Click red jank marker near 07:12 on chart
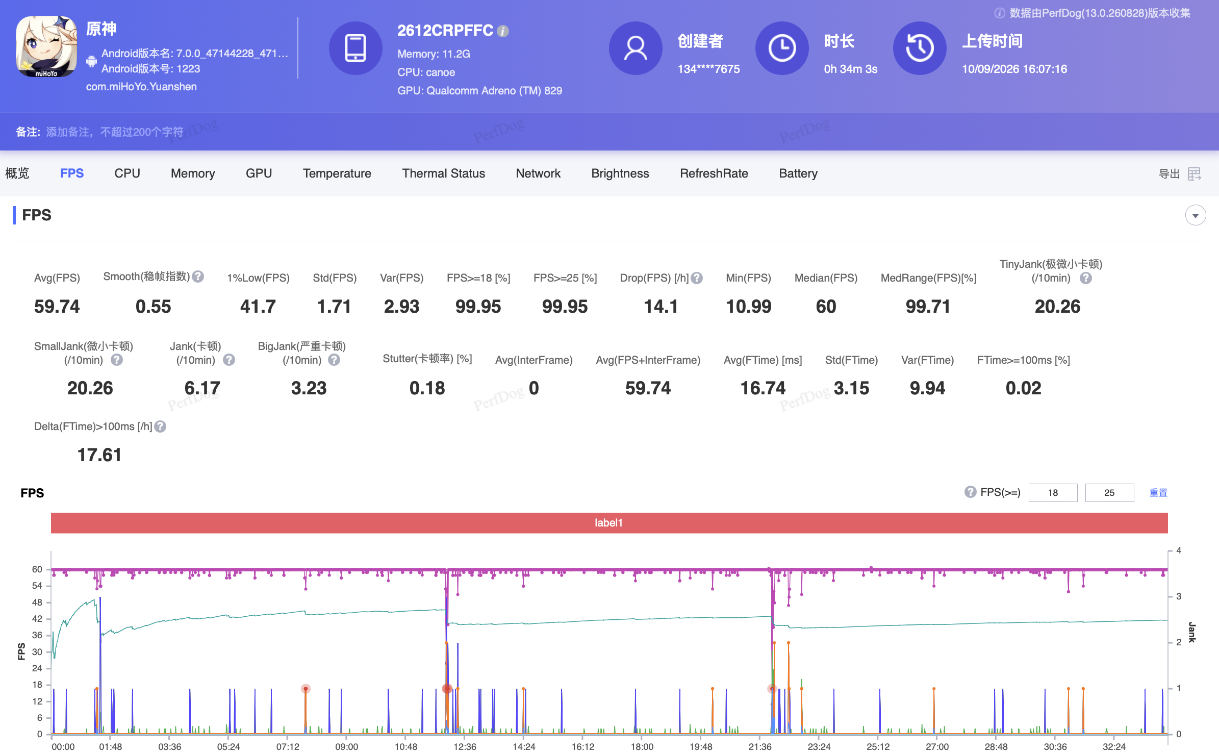The image size is (1219, 754). pyautogui.click(x=305, y=688)
